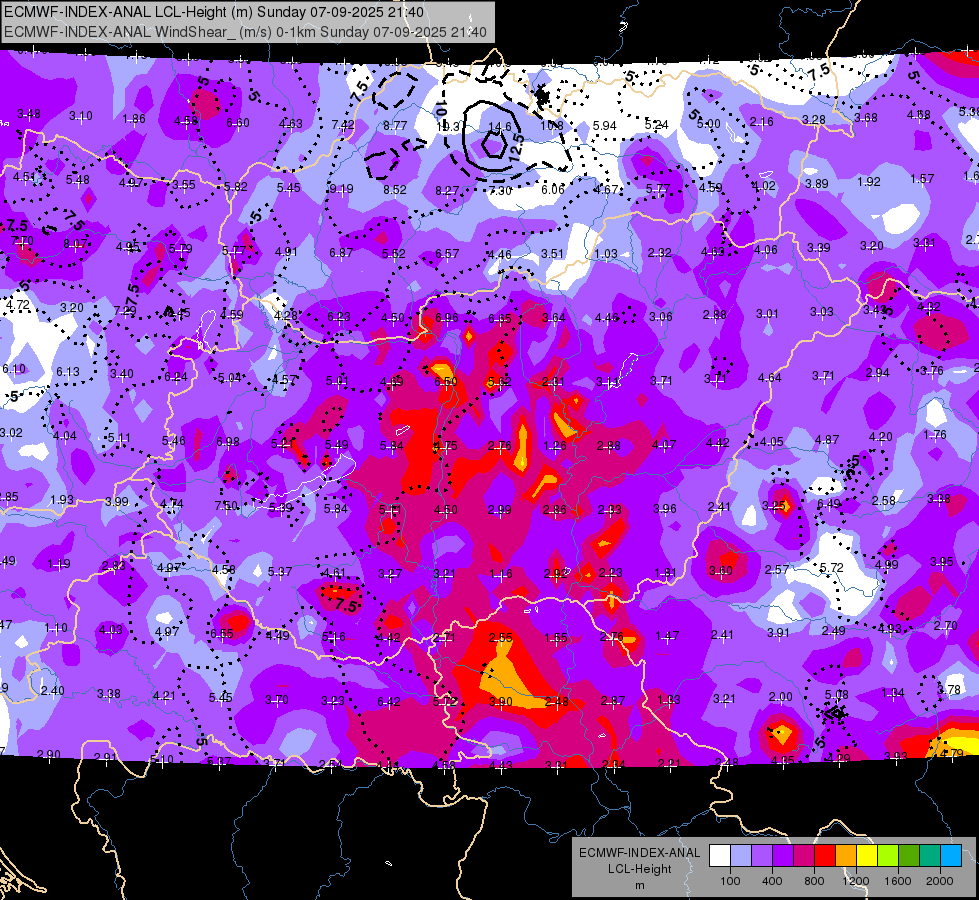Screen dimensions: 979x900
Task: Click the 3.90 value on orange area
Action: point(500,701)
